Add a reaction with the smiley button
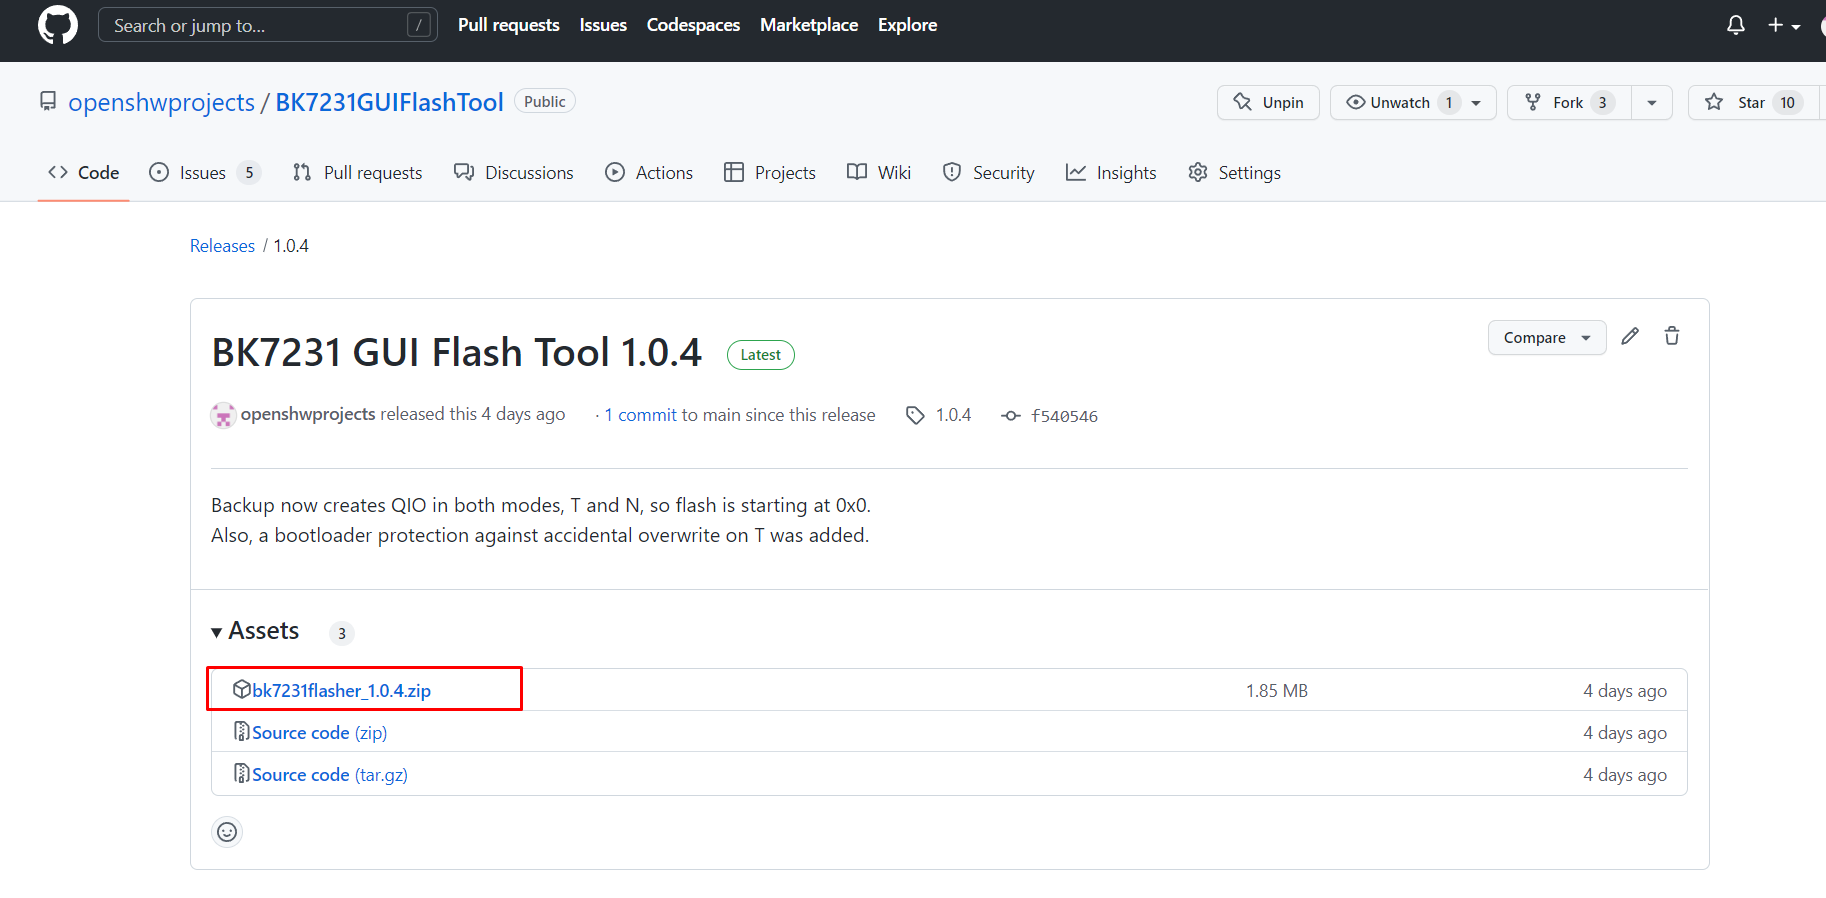This screenshot has height=898, width=1826. [228, 832]
